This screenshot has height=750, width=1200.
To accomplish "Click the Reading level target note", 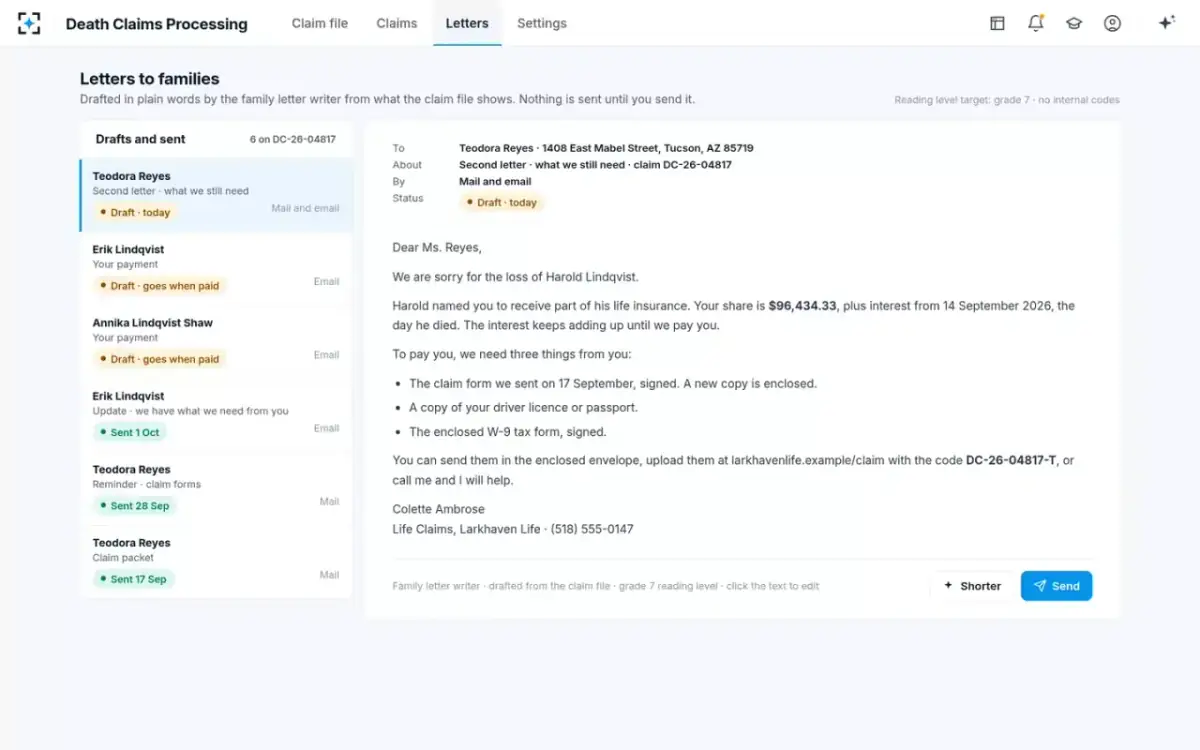I will click(x=1007, y=100).
